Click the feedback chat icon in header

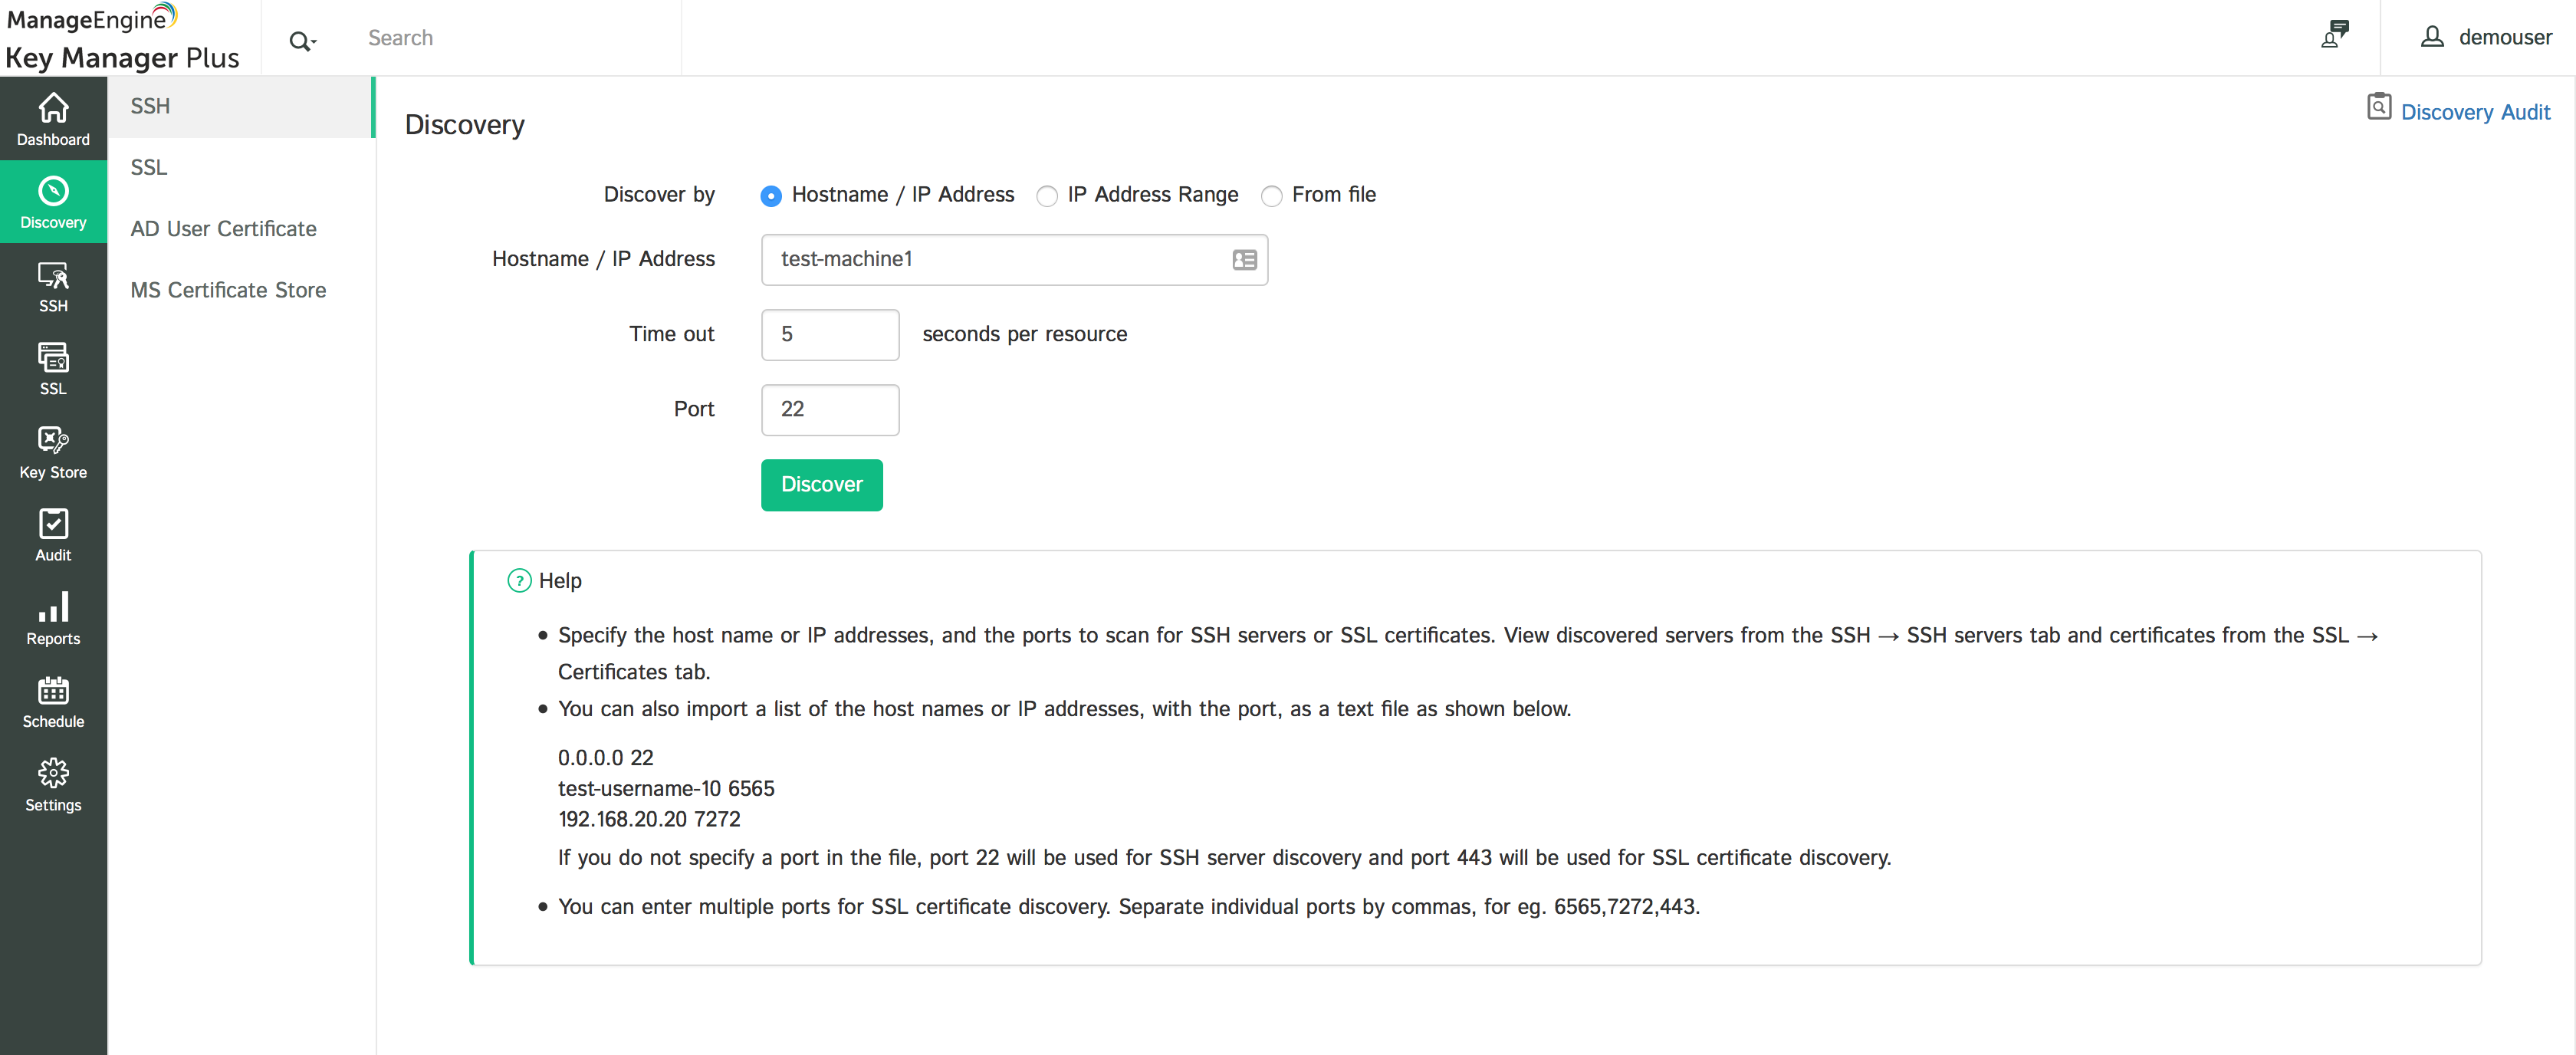pyautogui.click(x=2335, y=35)
